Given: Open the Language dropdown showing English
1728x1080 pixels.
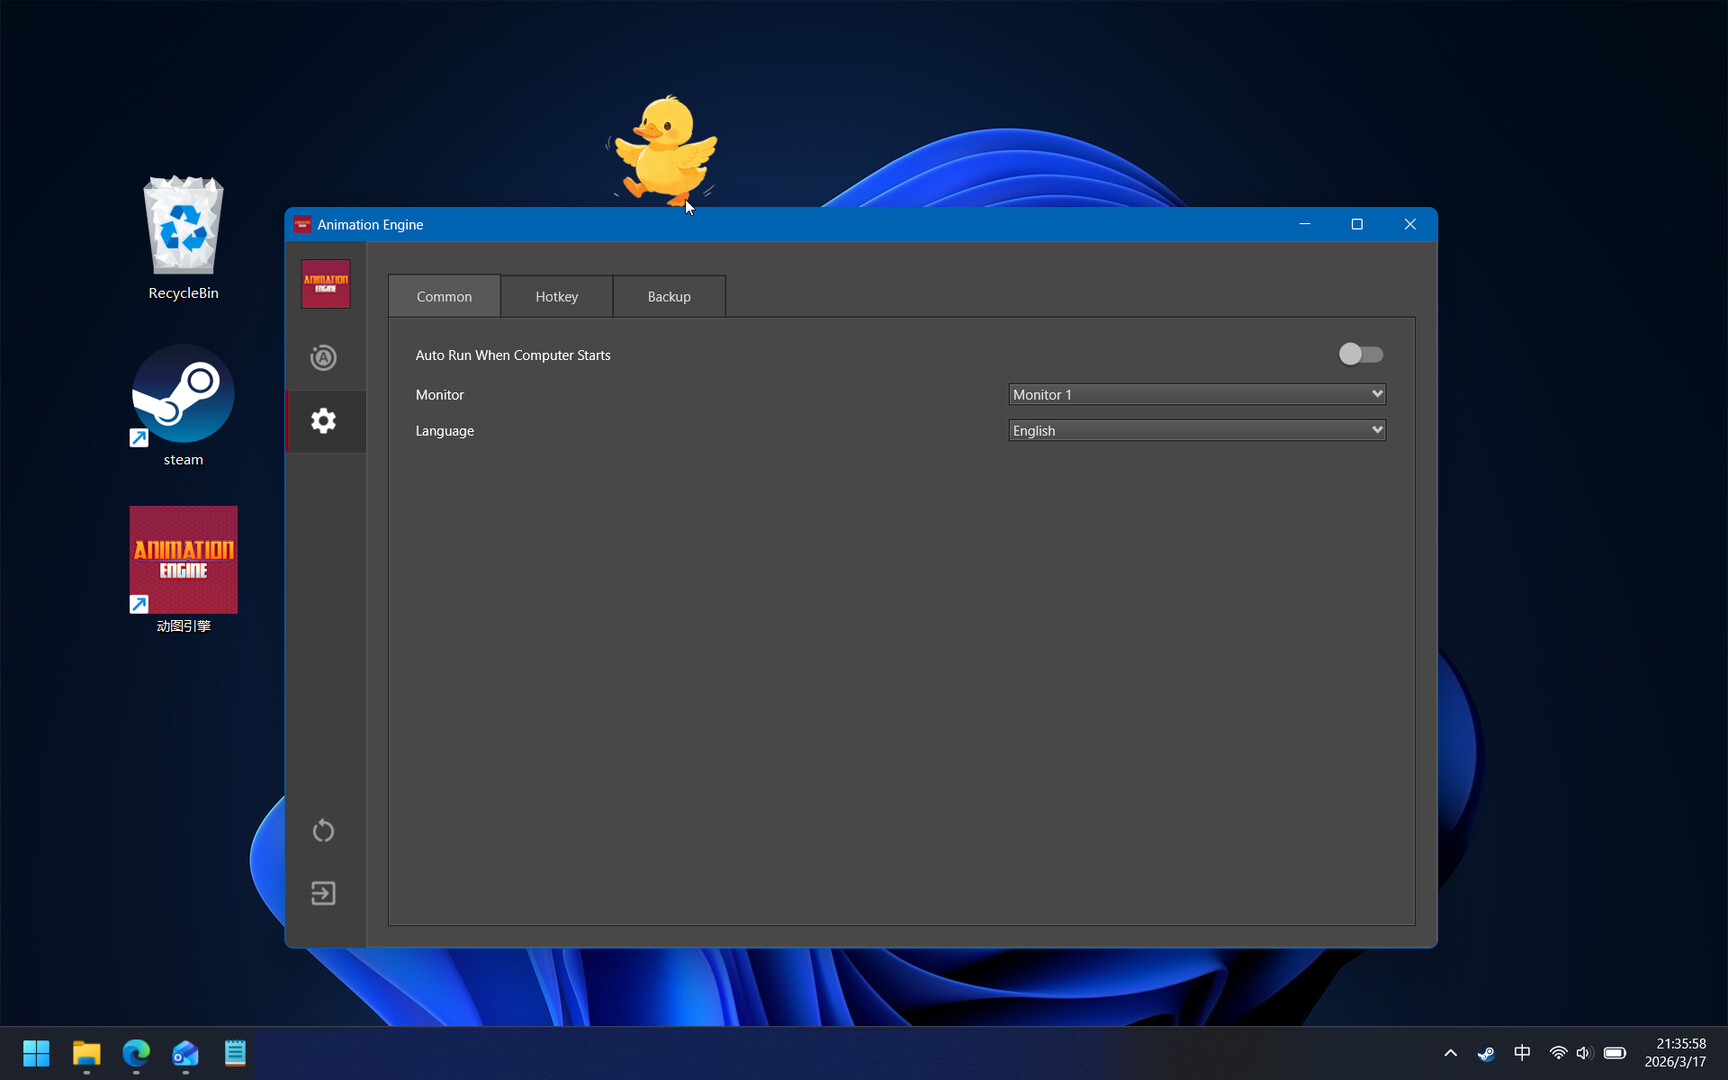Looking at the screenshot, I should (1197, 430).
